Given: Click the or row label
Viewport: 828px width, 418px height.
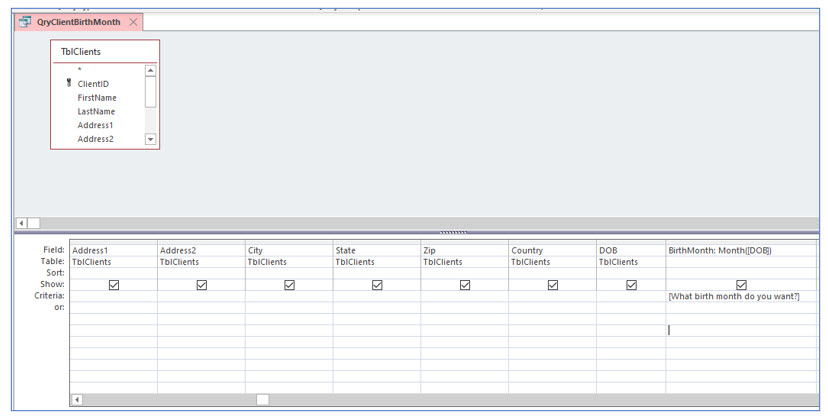Looking at the screenshot, I should point(60,307).
